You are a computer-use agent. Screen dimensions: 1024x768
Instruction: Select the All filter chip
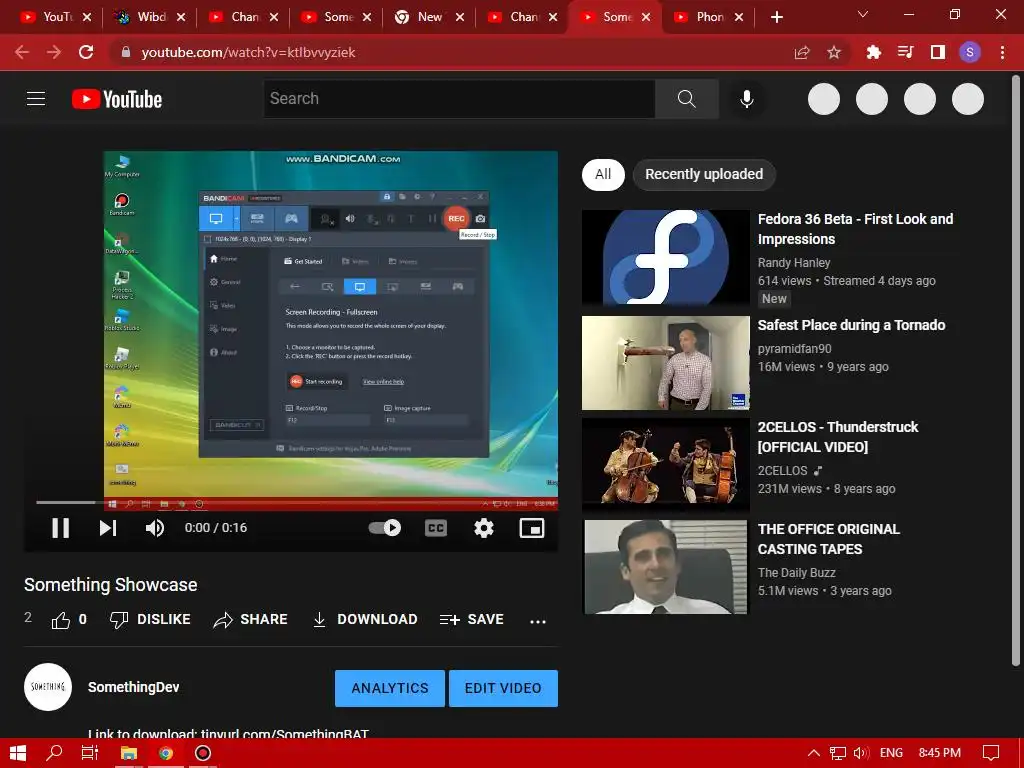(603, 174)
